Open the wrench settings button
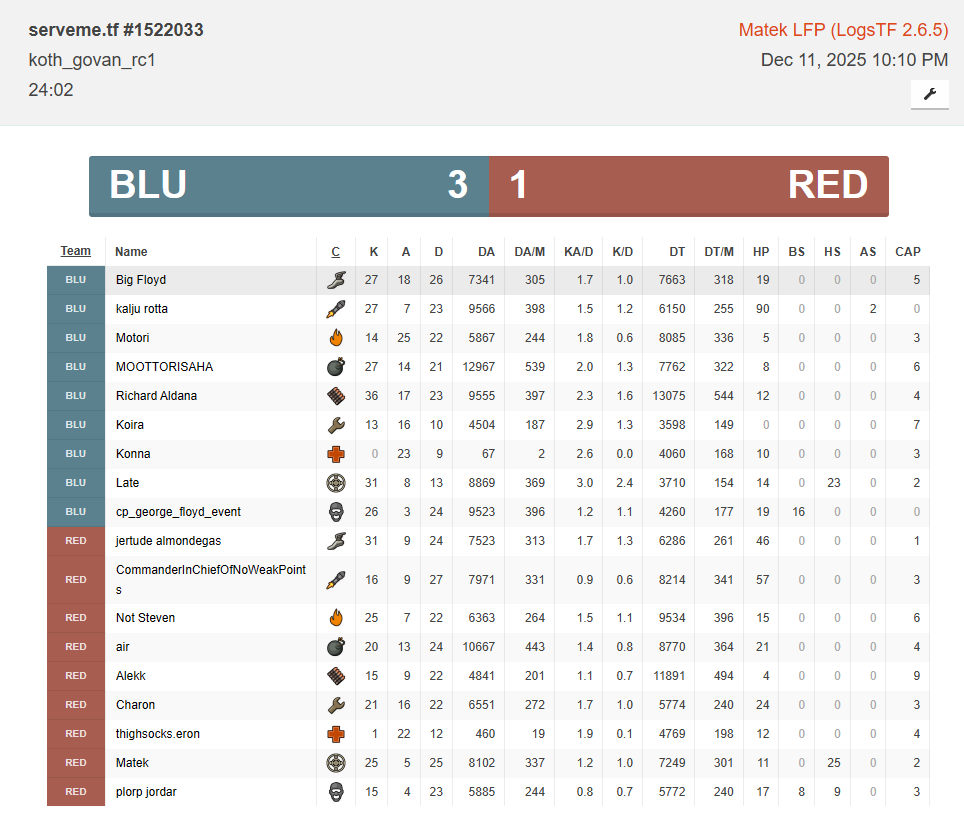This screenshot has width=964, height=827. (x=929, y=94)
